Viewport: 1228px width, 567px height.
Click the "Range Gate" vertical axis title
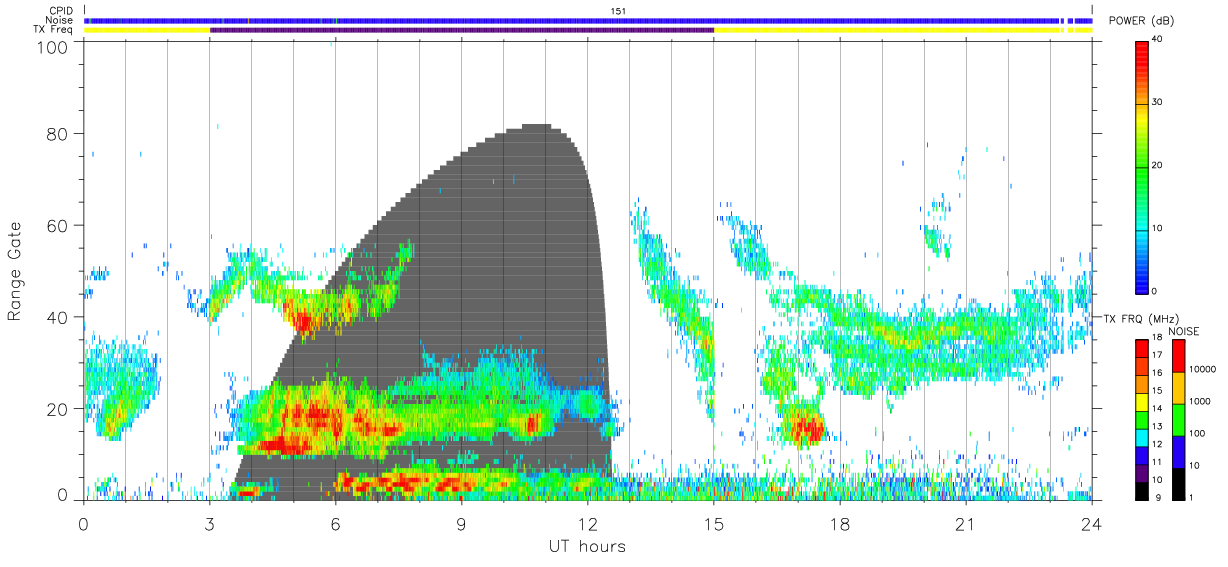(x=15, y=272)
